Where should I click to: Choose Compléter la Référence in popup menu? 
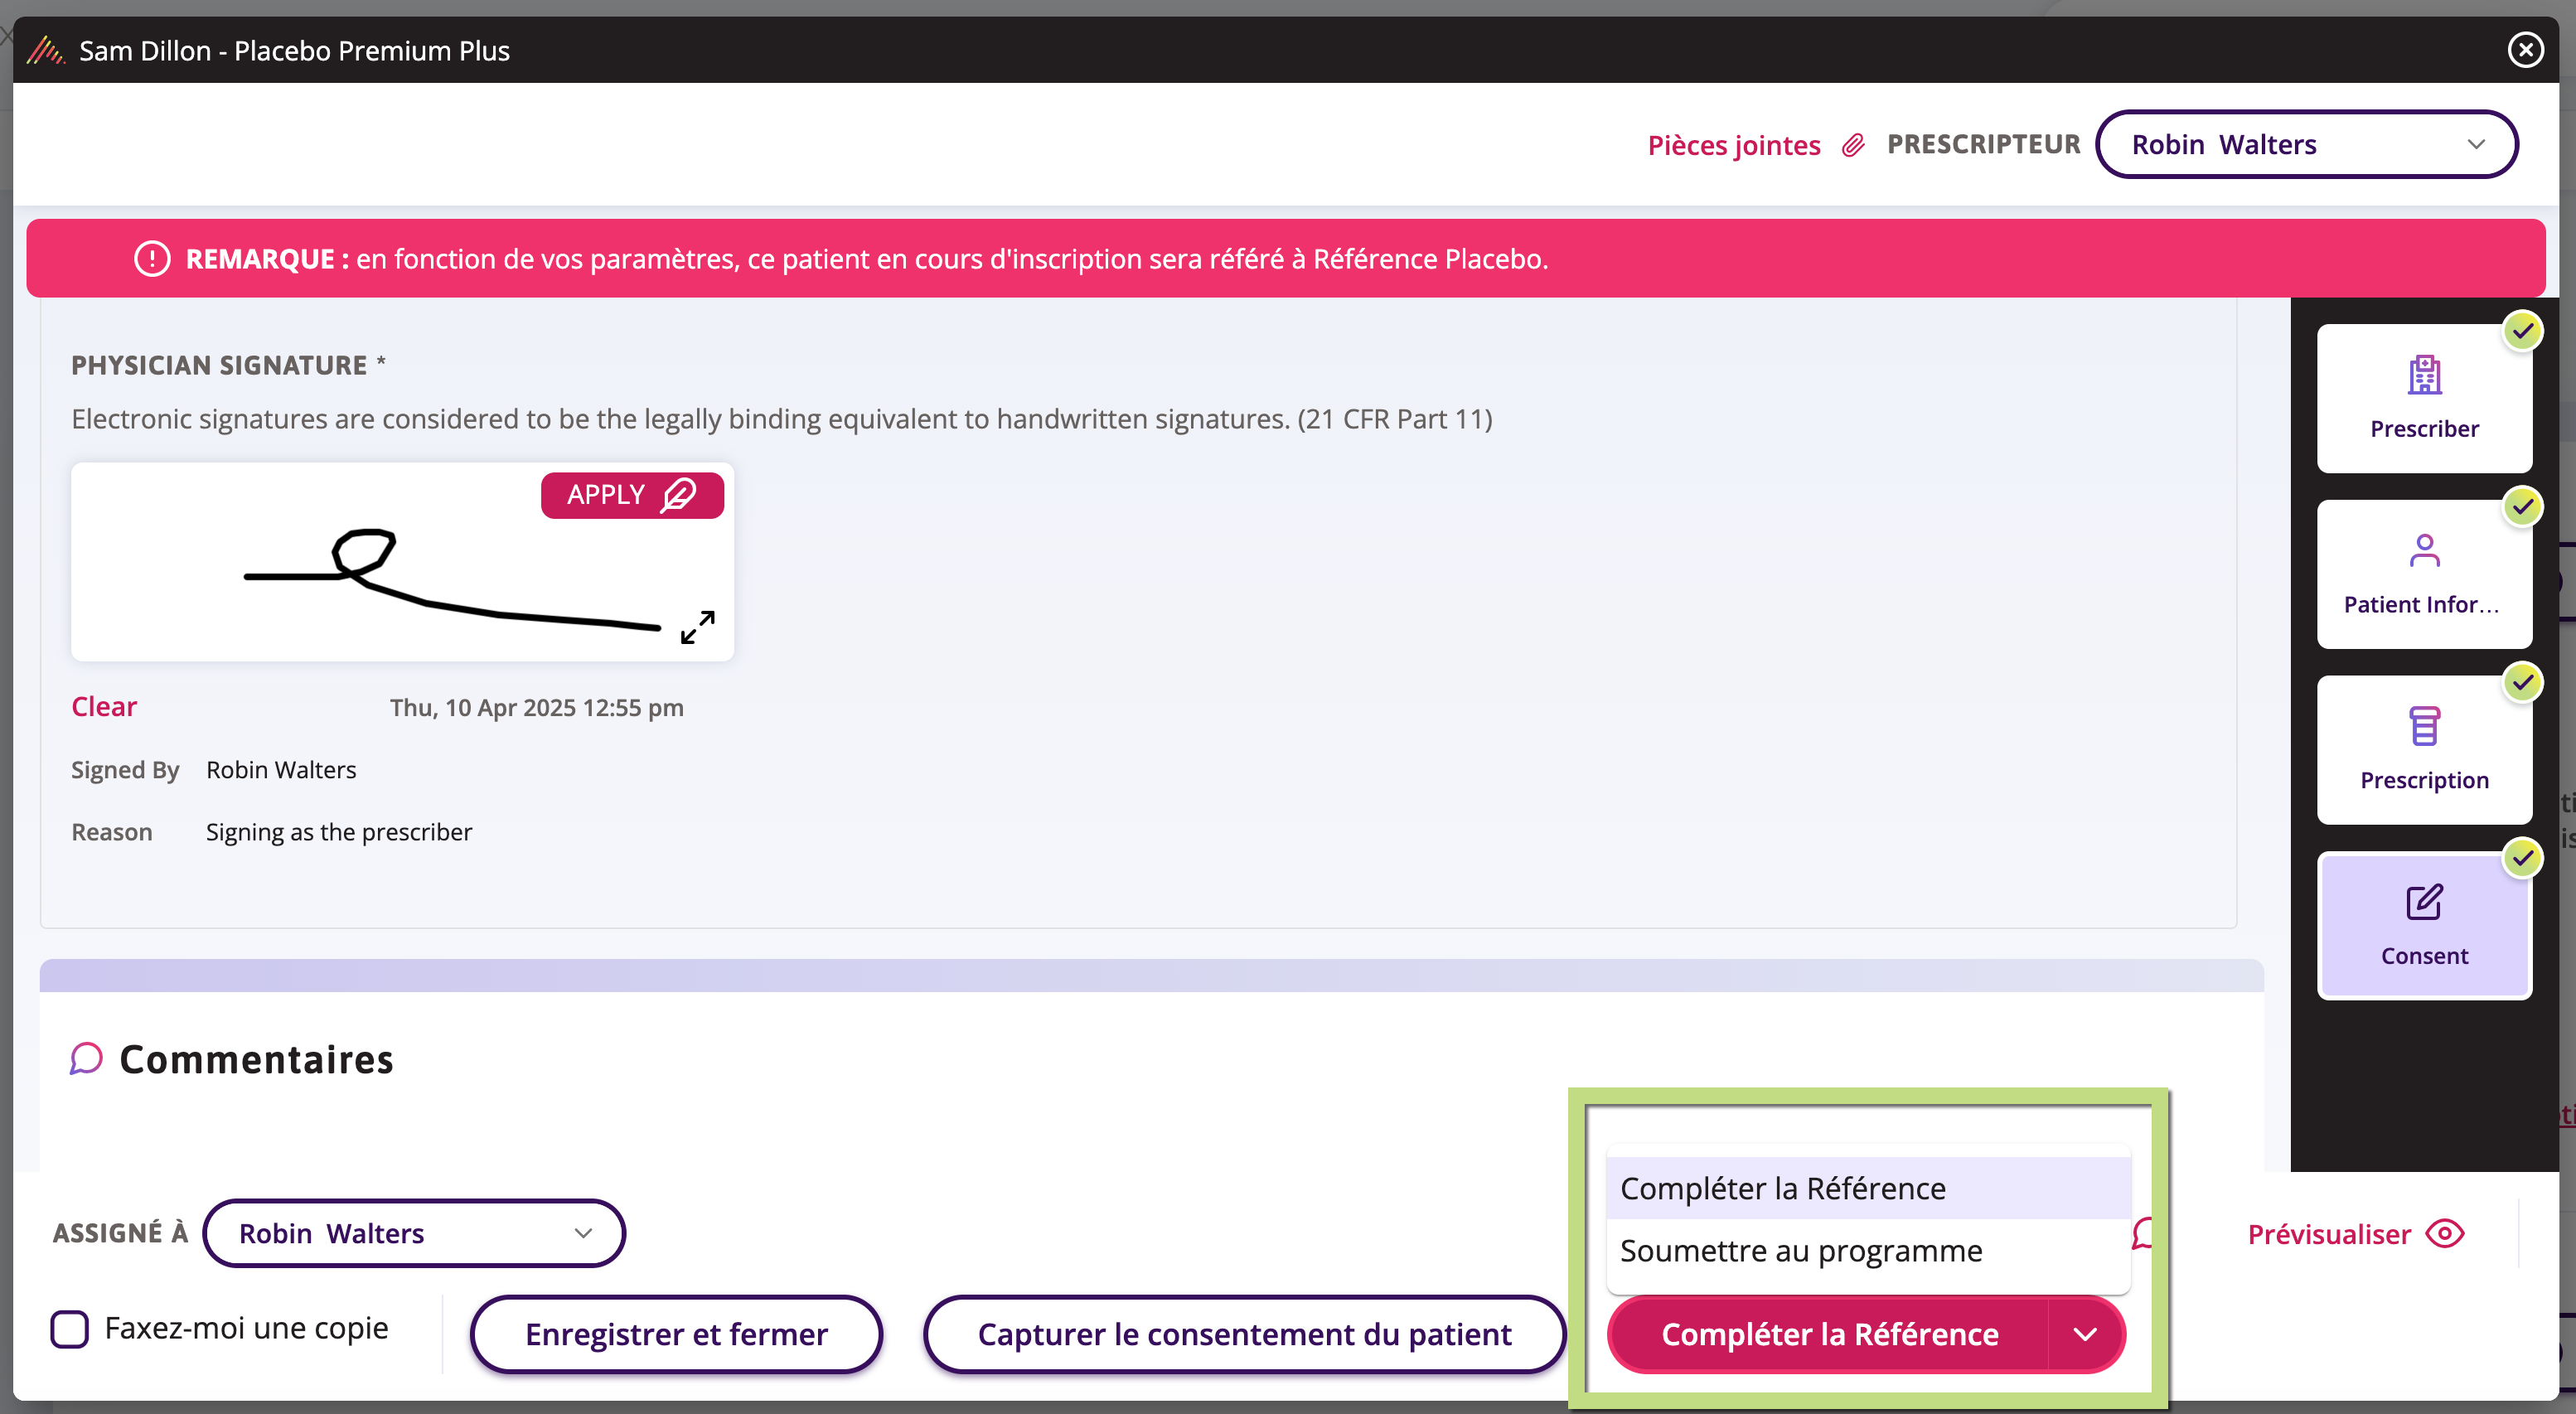coord(1782,1189)
